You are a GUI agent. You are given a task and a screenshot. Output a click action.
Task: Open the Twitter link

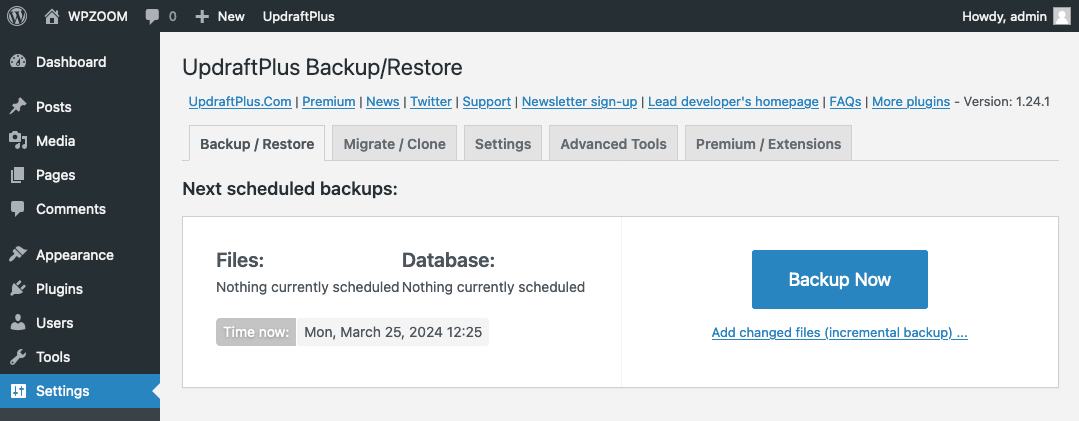431,102
